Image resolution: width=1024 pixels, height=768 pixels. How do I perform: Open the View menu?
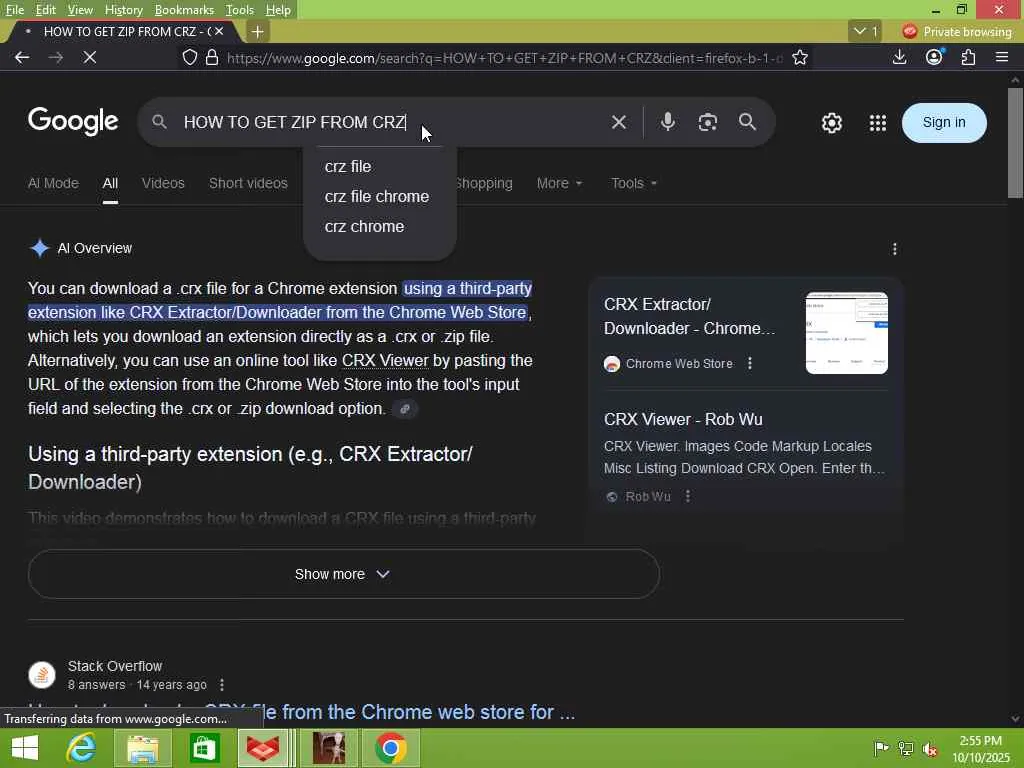tap(80, 10)
